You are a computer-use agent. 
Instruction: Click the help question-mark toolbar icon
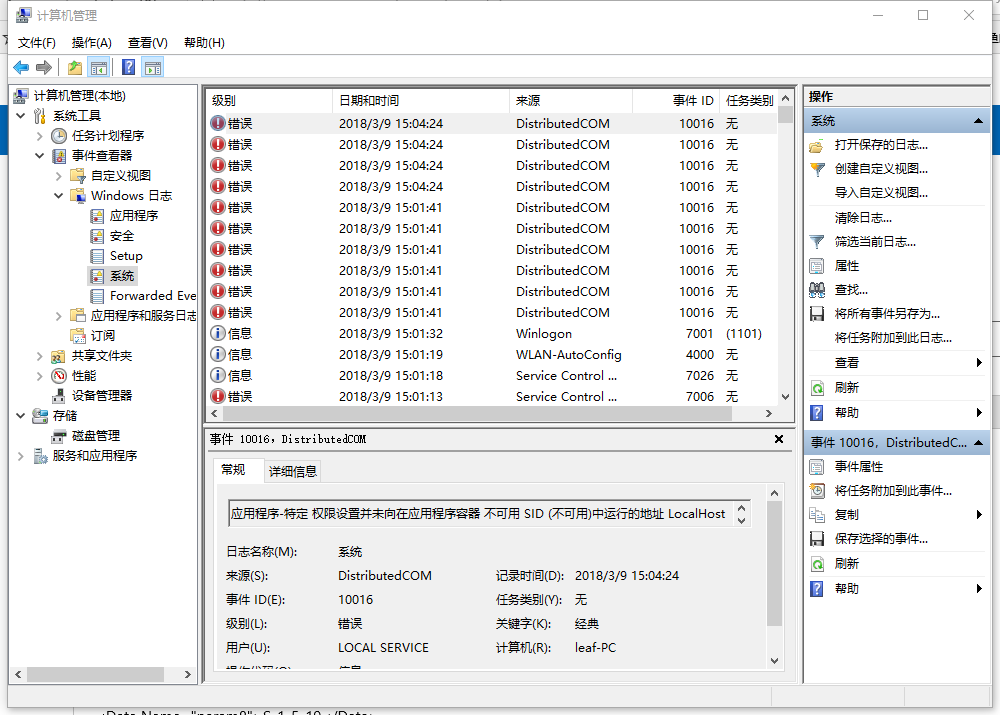pyautogui.click(x=128, y=66)
